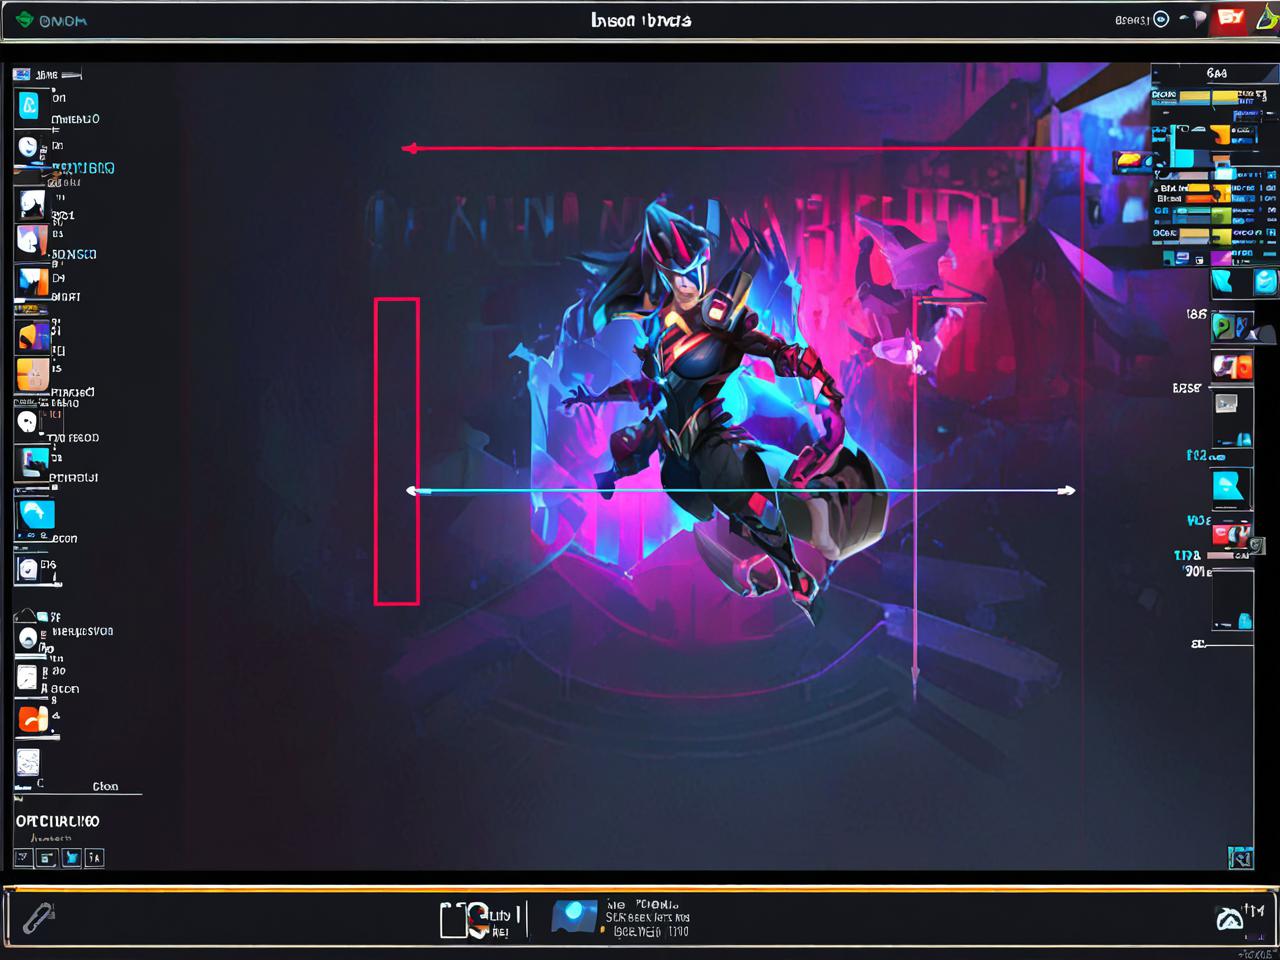Select the peach-colored box icon in left sidebar
This screenshot has height=960, width=1280.
click(x=32, y=374)
